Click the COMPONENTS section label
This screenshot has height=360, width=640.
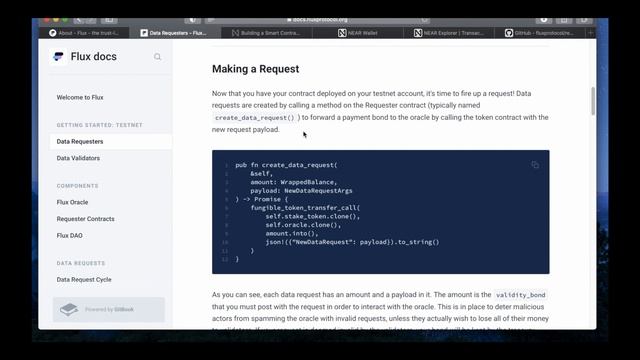coord(78,186)
